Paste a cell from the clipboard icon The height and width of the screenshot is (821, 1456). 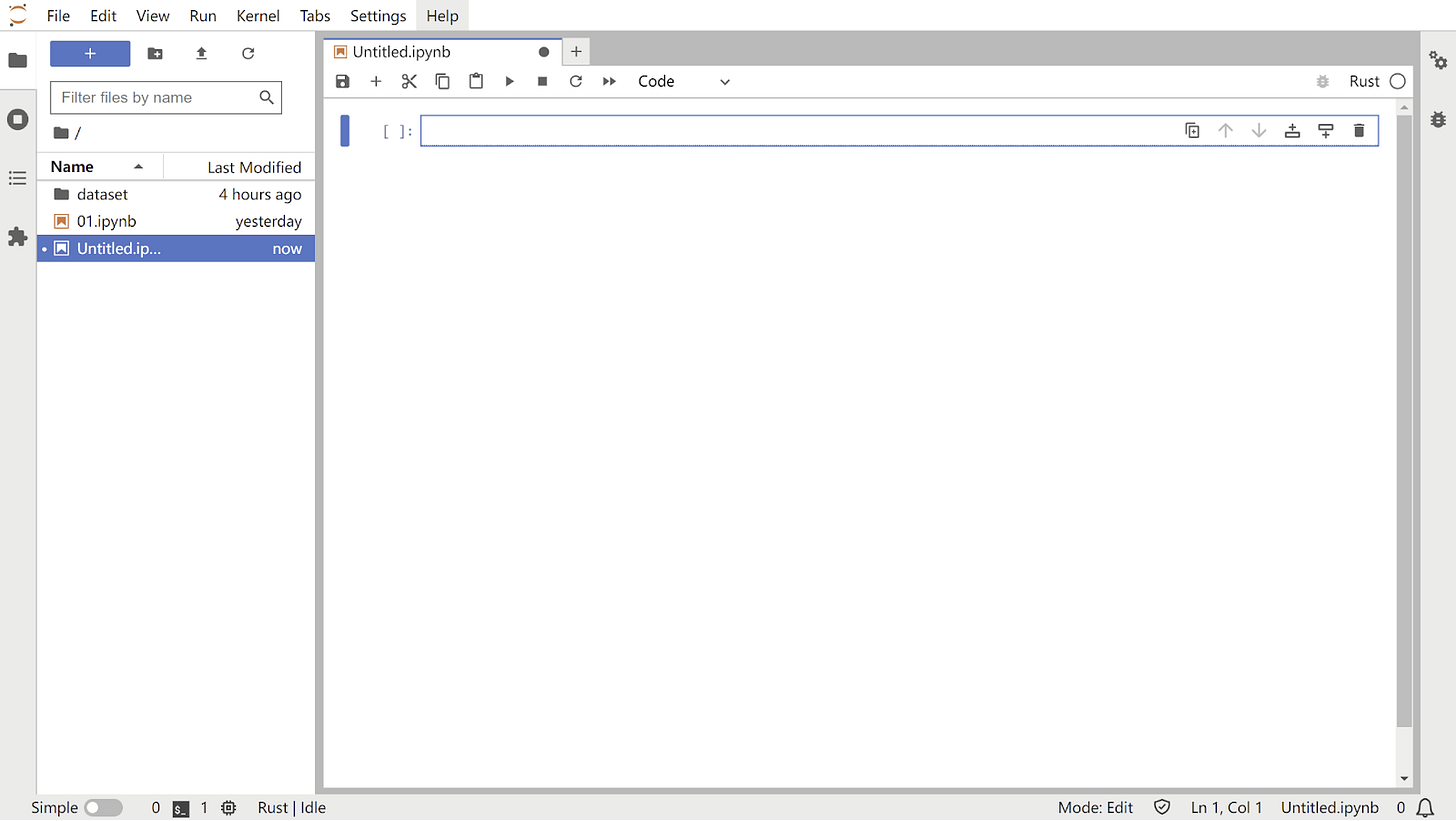[x=476, y=81]
